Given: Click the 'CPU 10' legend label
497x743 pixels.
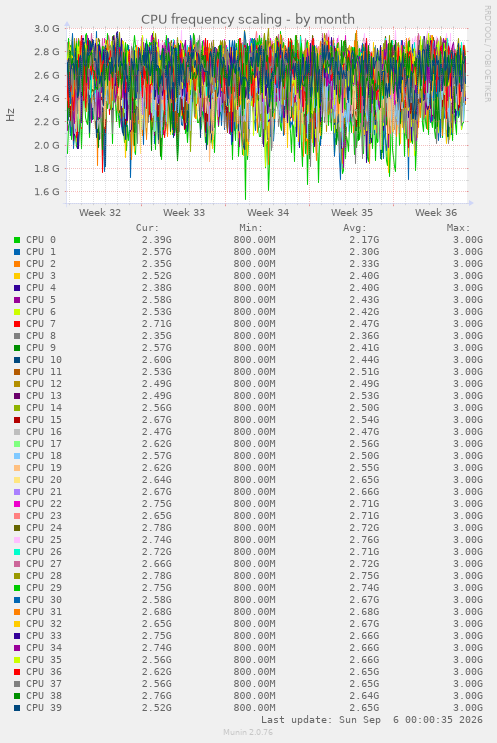Looking at the screenshot, I should point(44,360).
